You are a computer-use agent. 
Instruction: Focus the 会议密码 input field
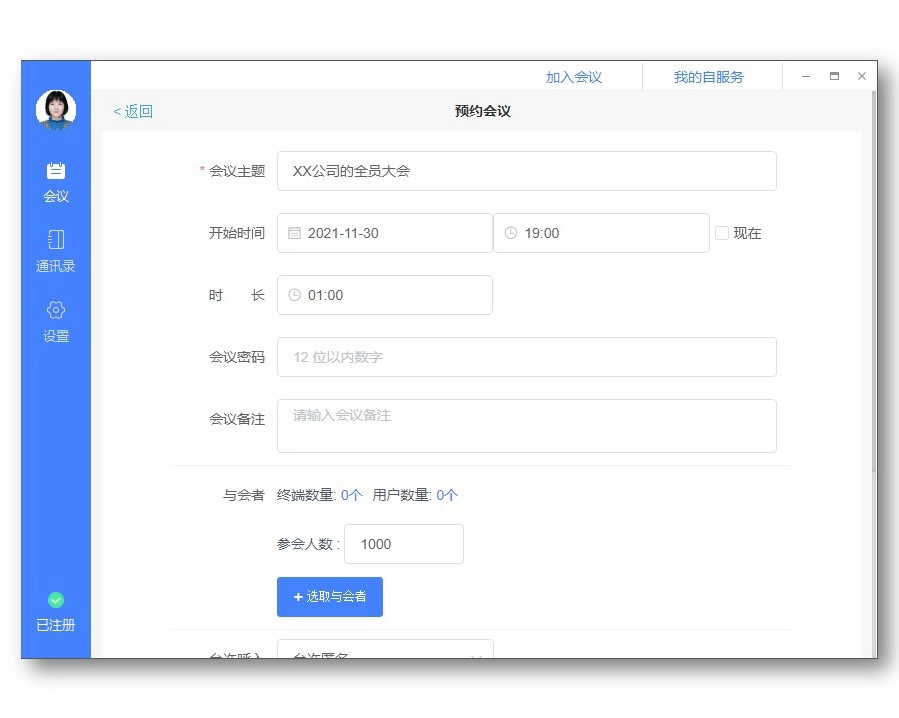pos(526,357)
